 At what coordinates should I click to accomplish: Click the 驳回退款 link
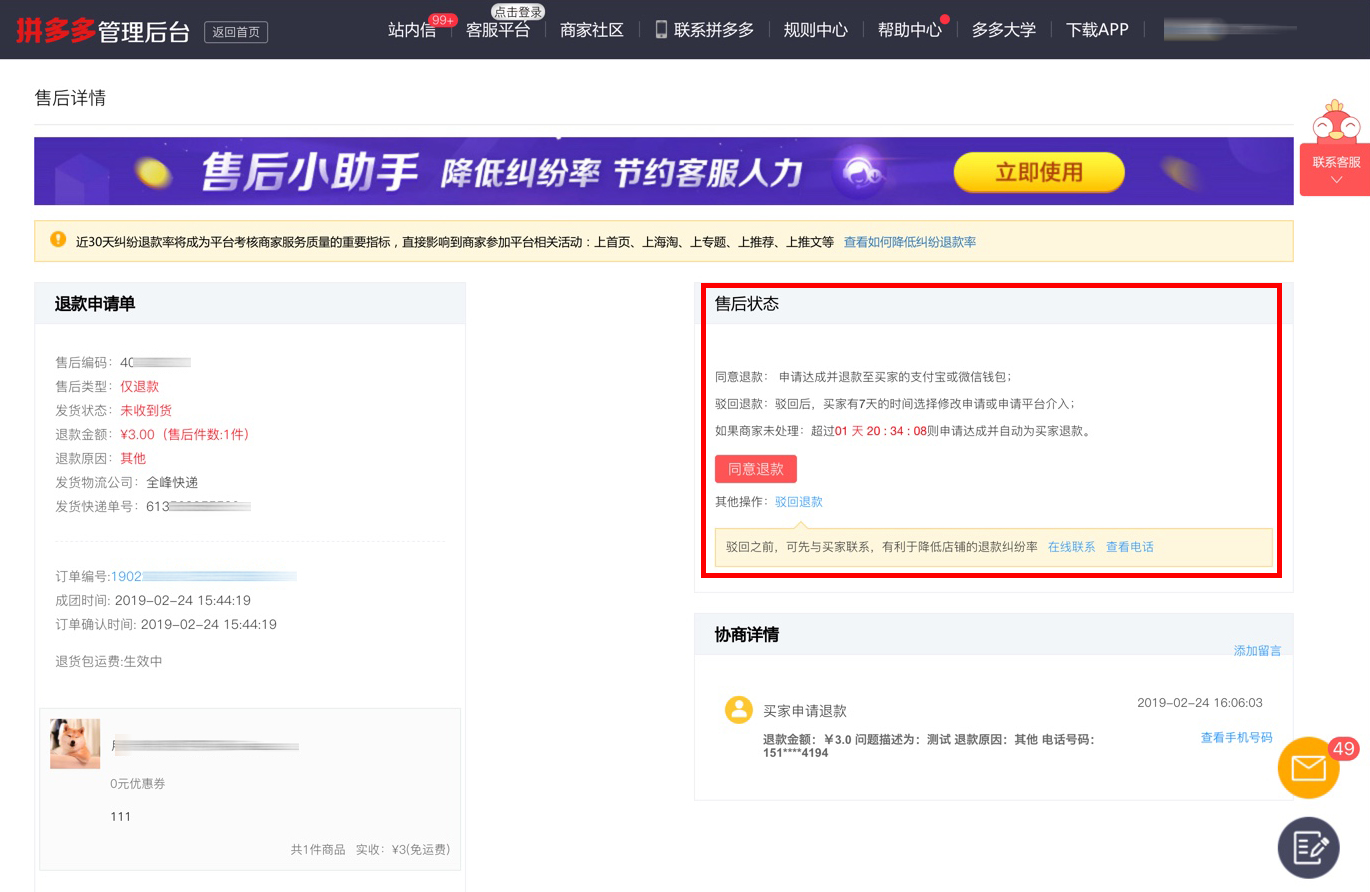point(799,502)
